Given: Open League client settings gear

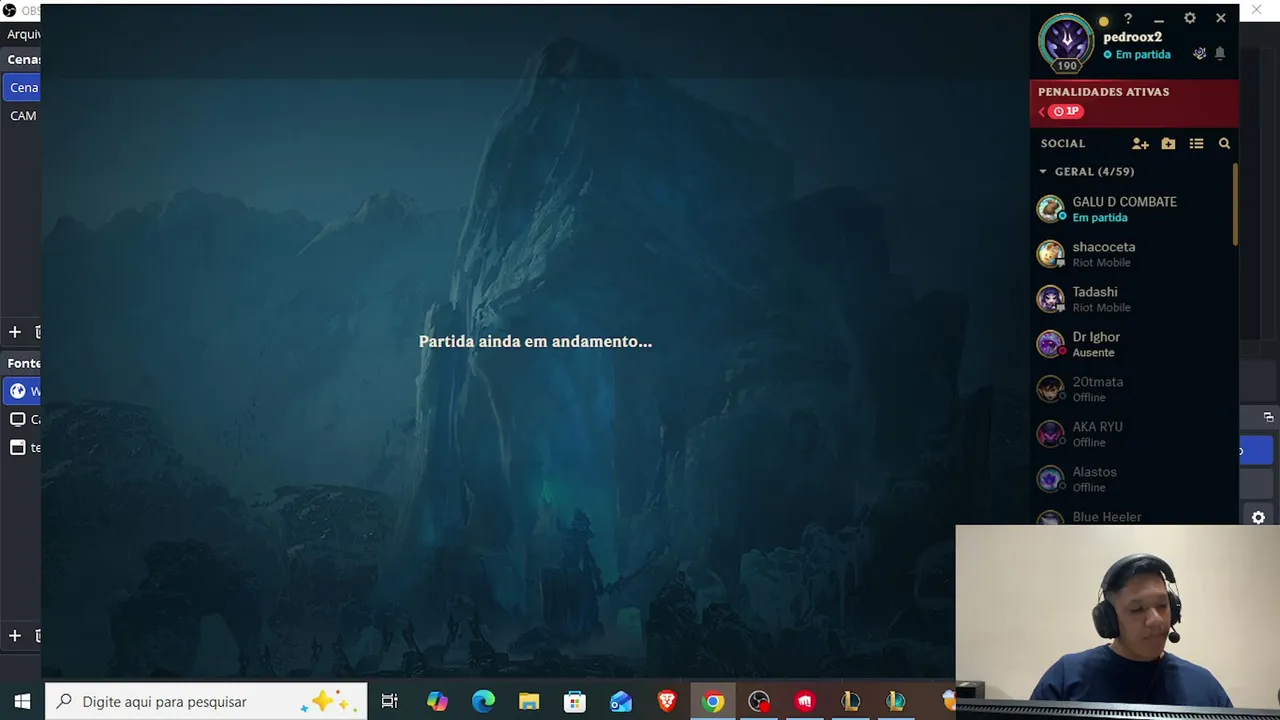Looking at the screenshot, I should point(1190,18).
